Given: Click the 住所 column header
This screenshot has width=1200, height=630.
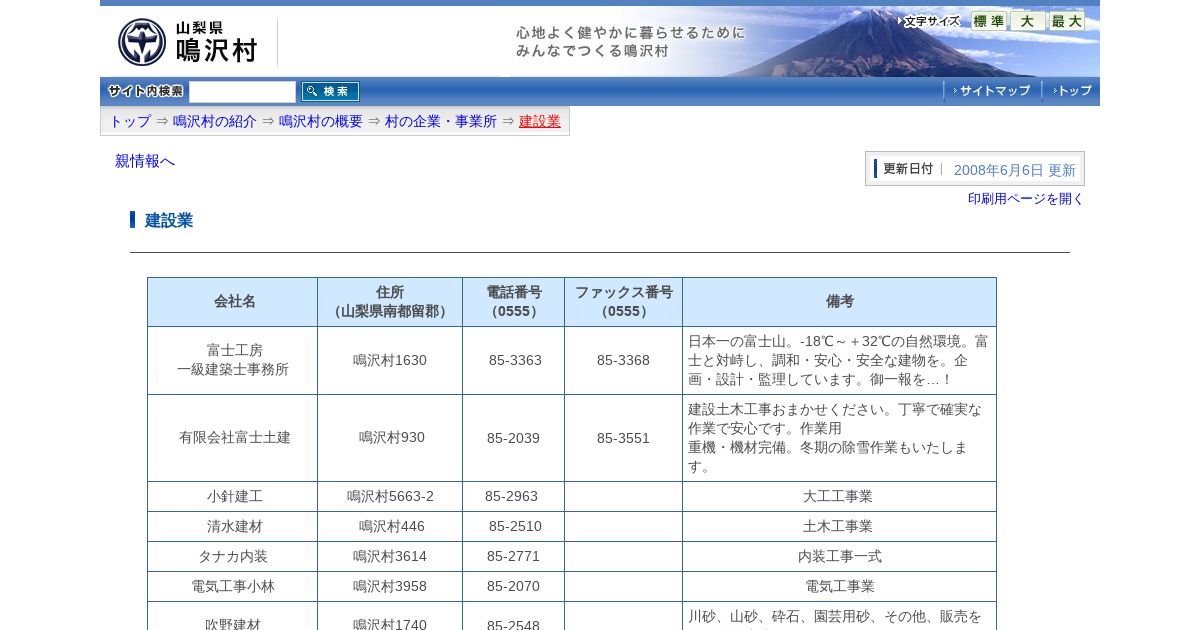Looking at the screenshot, I should coord(390,302).
